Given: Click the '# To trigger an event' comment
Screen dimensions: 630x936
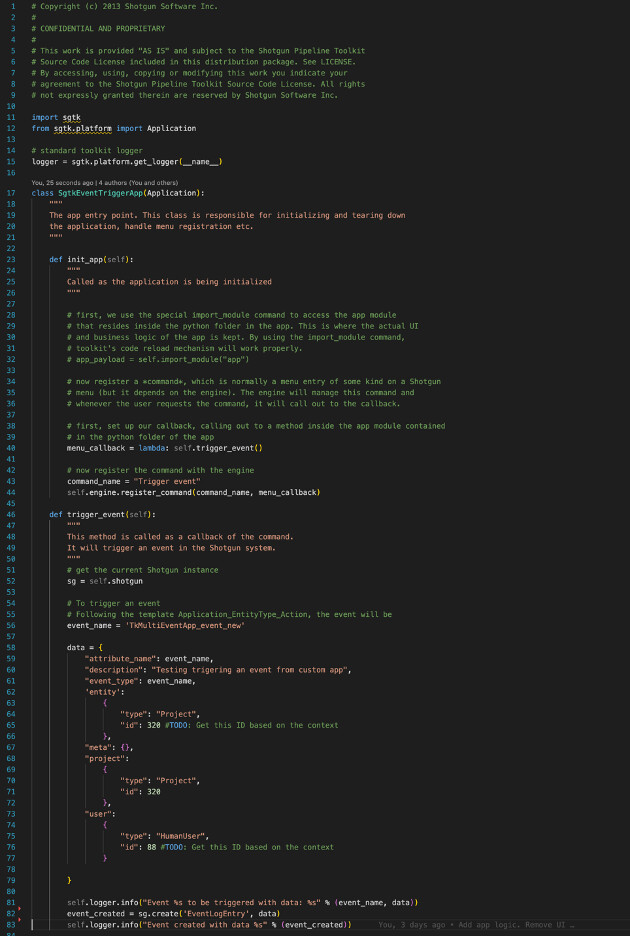Looking at the screenshot, I should tap(113, 604).
